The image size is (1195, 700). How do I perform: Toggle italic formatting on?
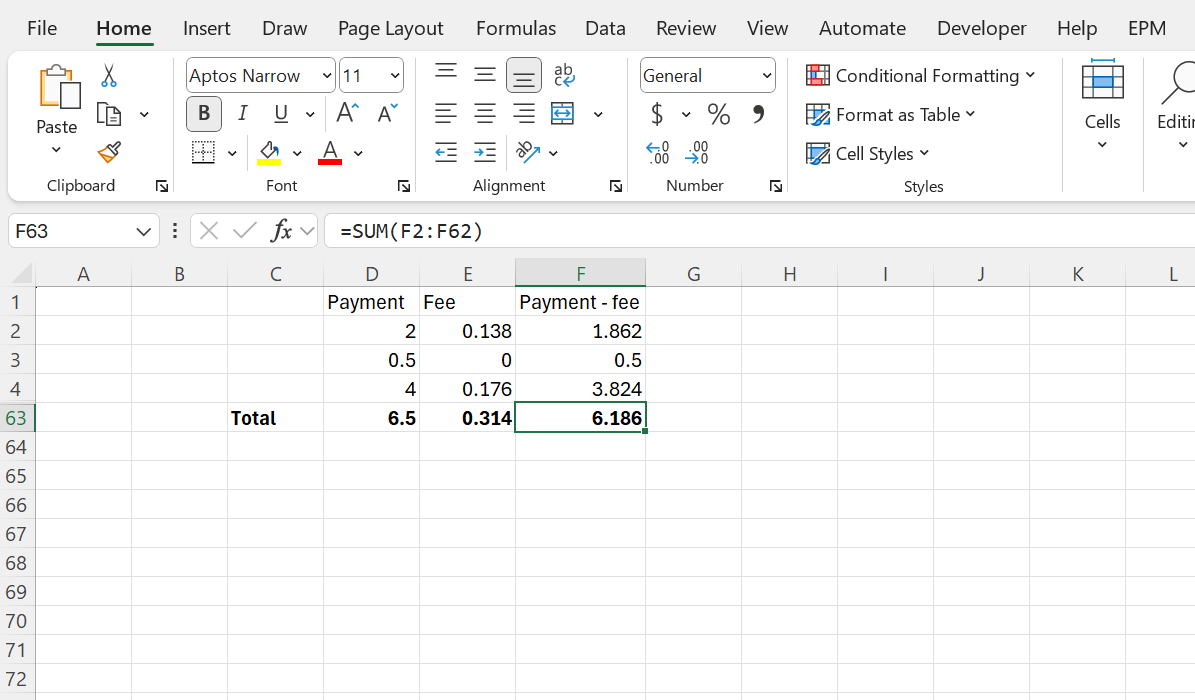coord(242,113)
